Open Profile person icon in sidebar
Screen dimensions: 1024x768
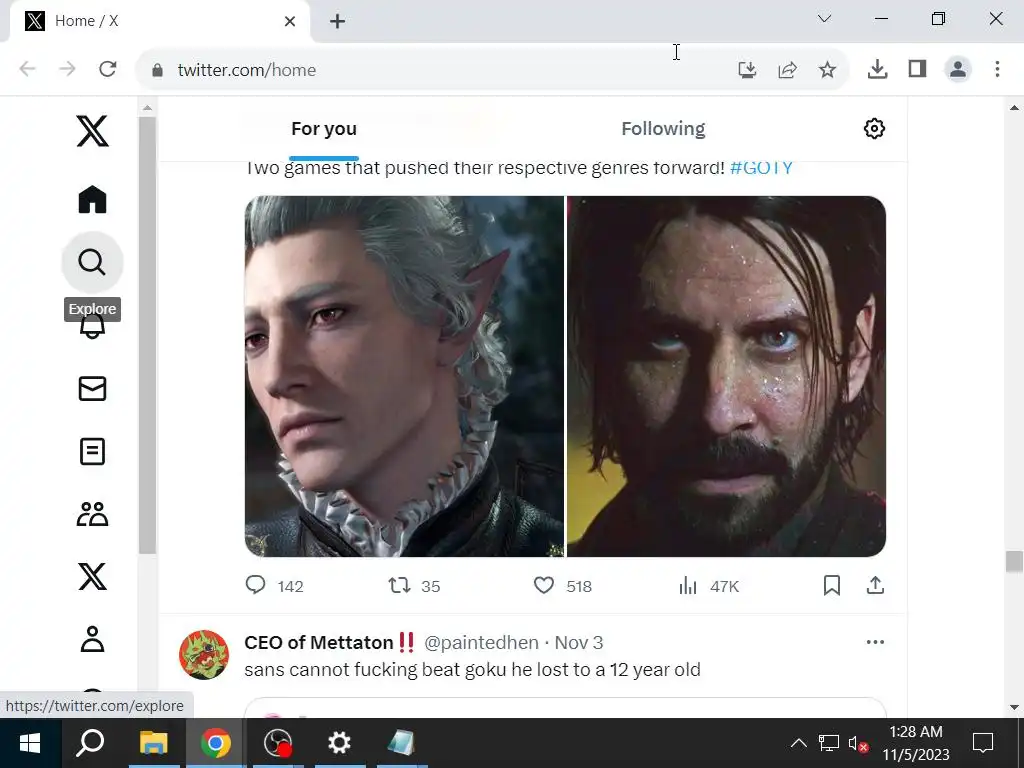click(92, 639)
